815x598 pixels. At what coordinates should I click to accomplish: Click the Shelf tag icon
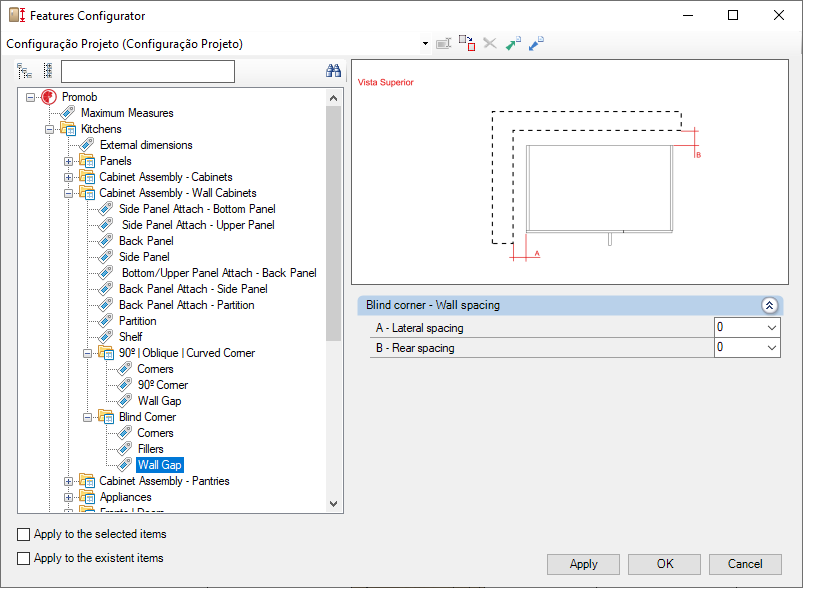(x=106, y=337)
